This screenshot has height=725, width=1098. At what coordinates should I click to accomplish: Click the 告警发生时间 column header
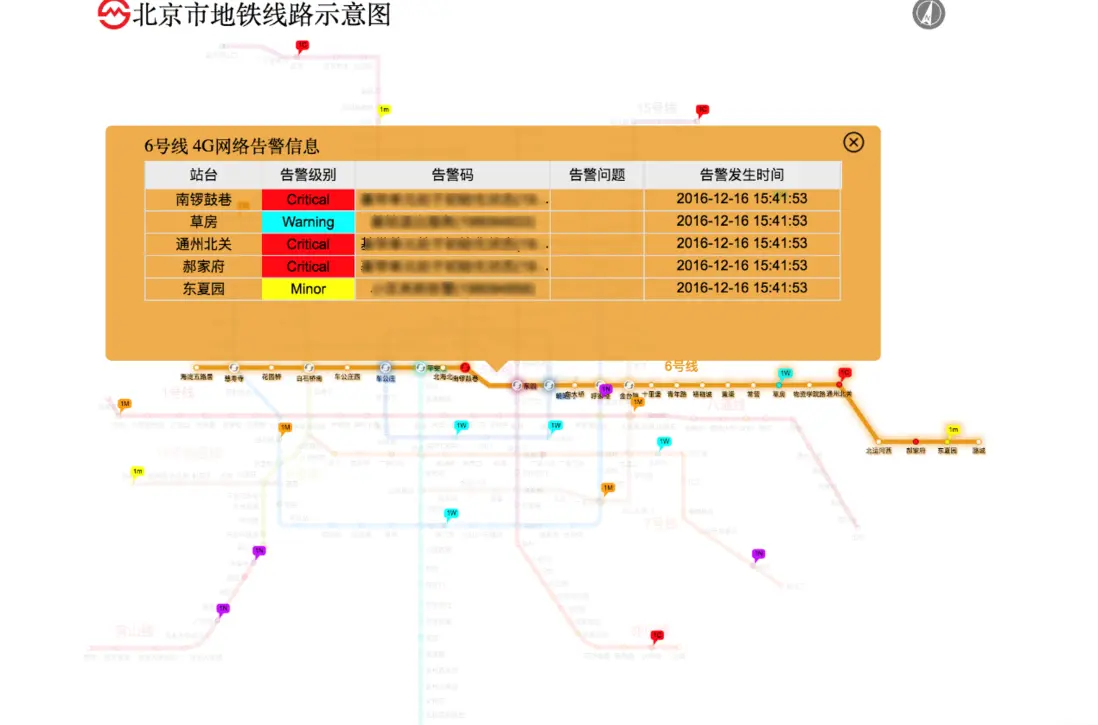coord(742,175)
